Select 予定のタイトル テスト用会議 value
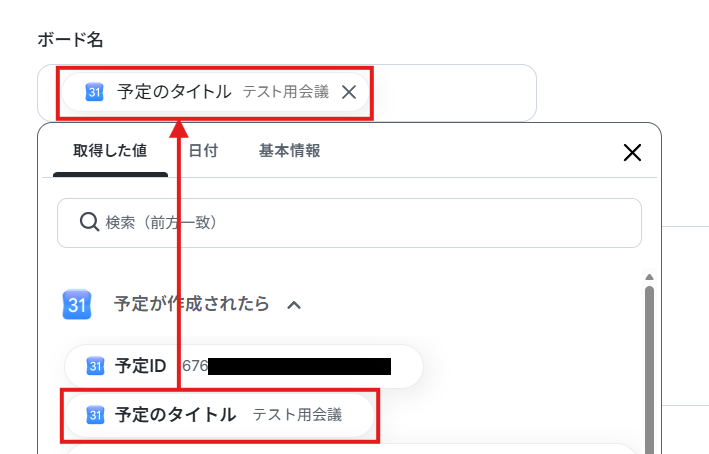The width and height of the screenshot is (709, 454). tap(220, 415)
